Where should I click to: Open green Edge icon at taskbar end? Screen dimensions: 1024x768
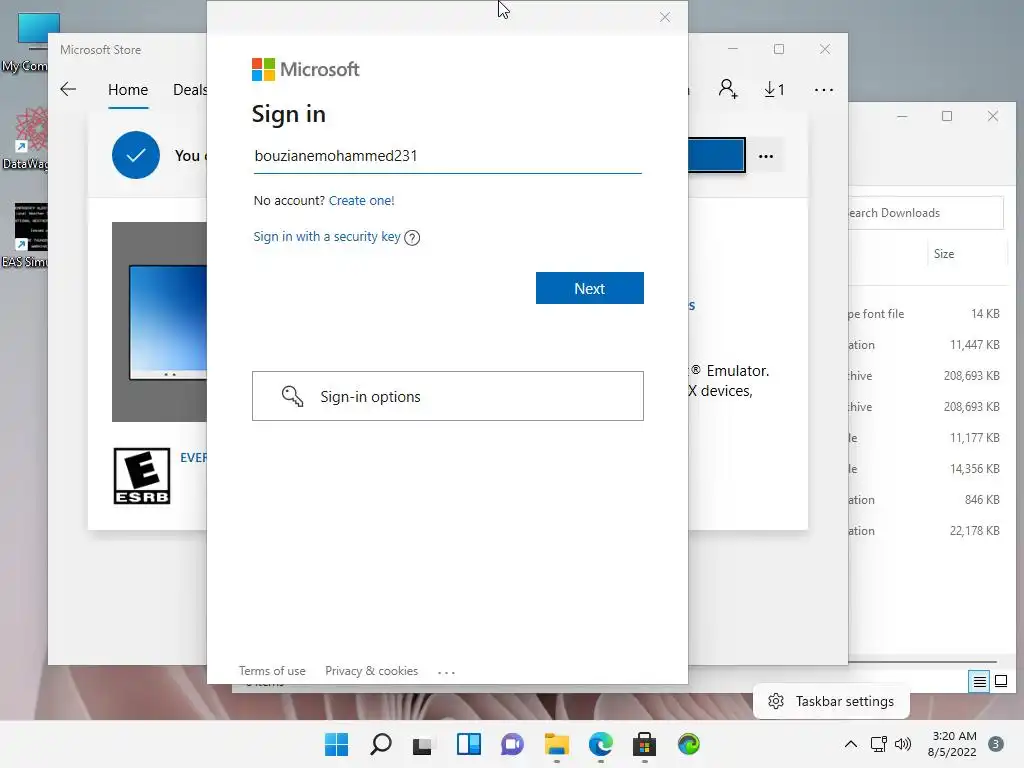coord(688,744)
